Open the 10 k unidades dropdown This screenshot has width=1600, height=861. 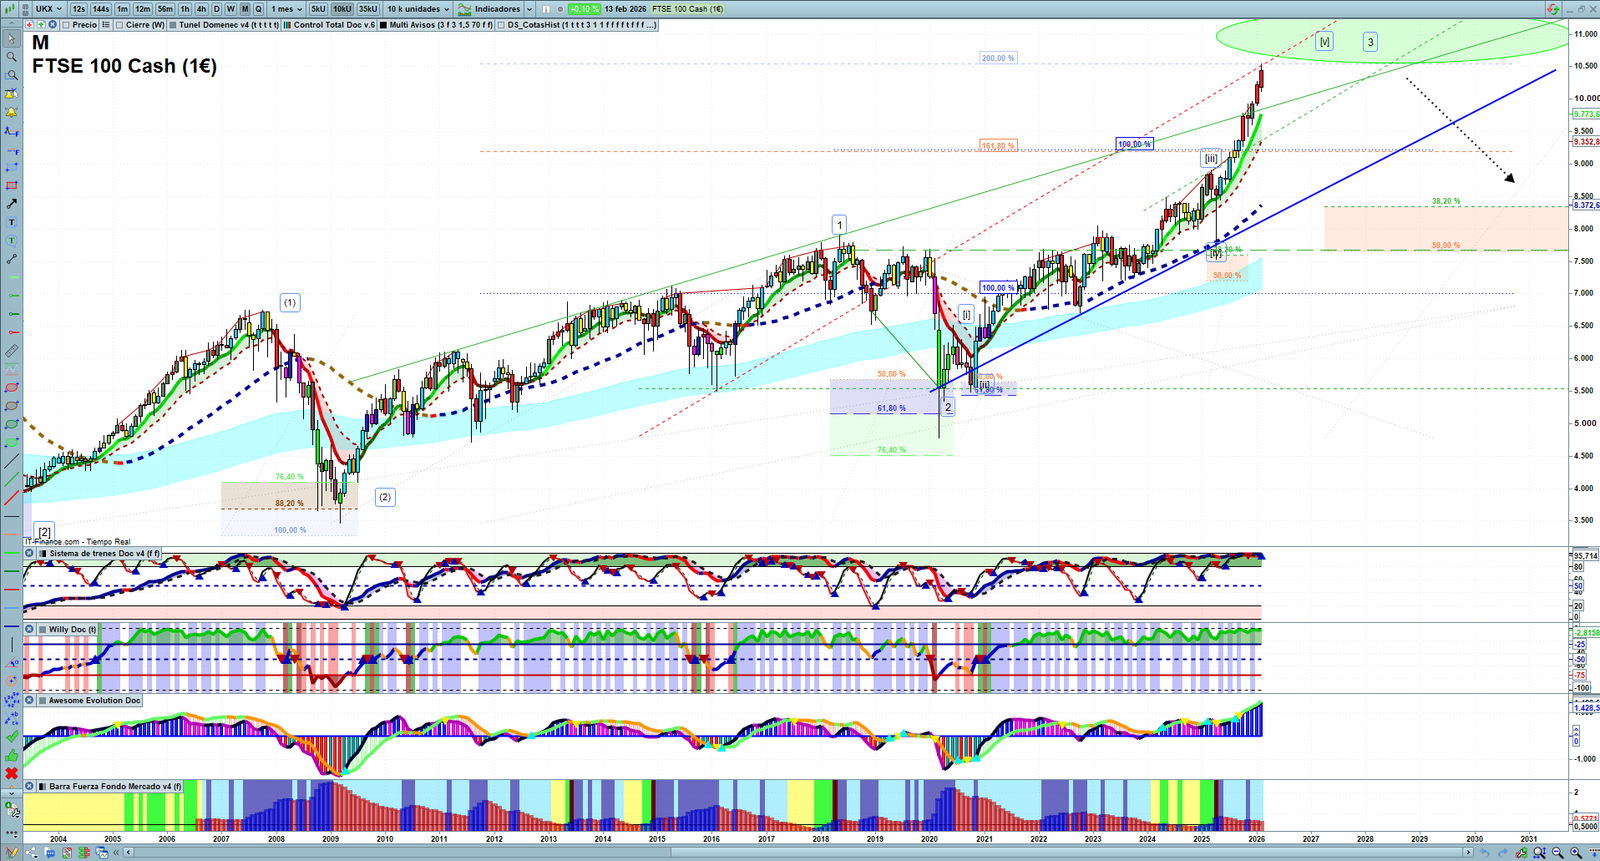tap(418, 9)
